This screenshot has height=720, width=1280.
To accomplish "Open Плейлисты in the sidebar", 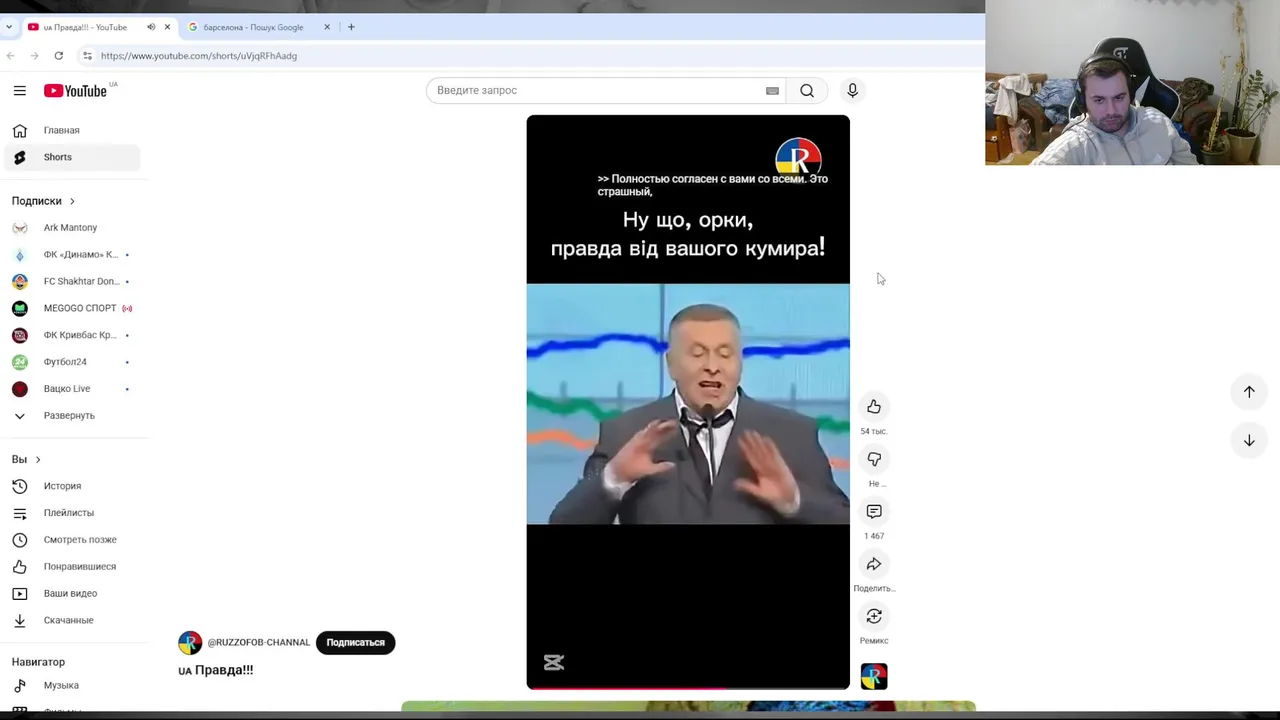I will point(72,513).
